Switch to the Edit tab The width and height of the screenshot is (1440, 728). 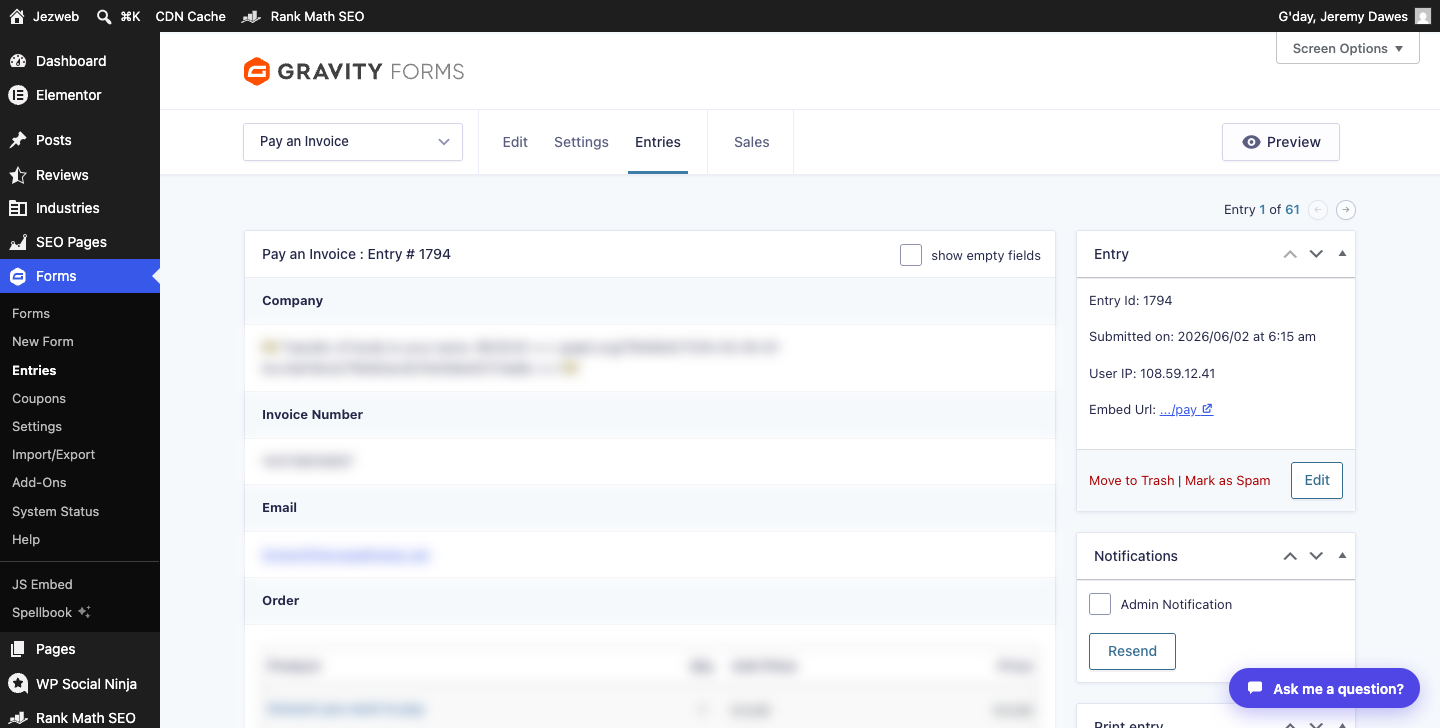tap(515, 142)
